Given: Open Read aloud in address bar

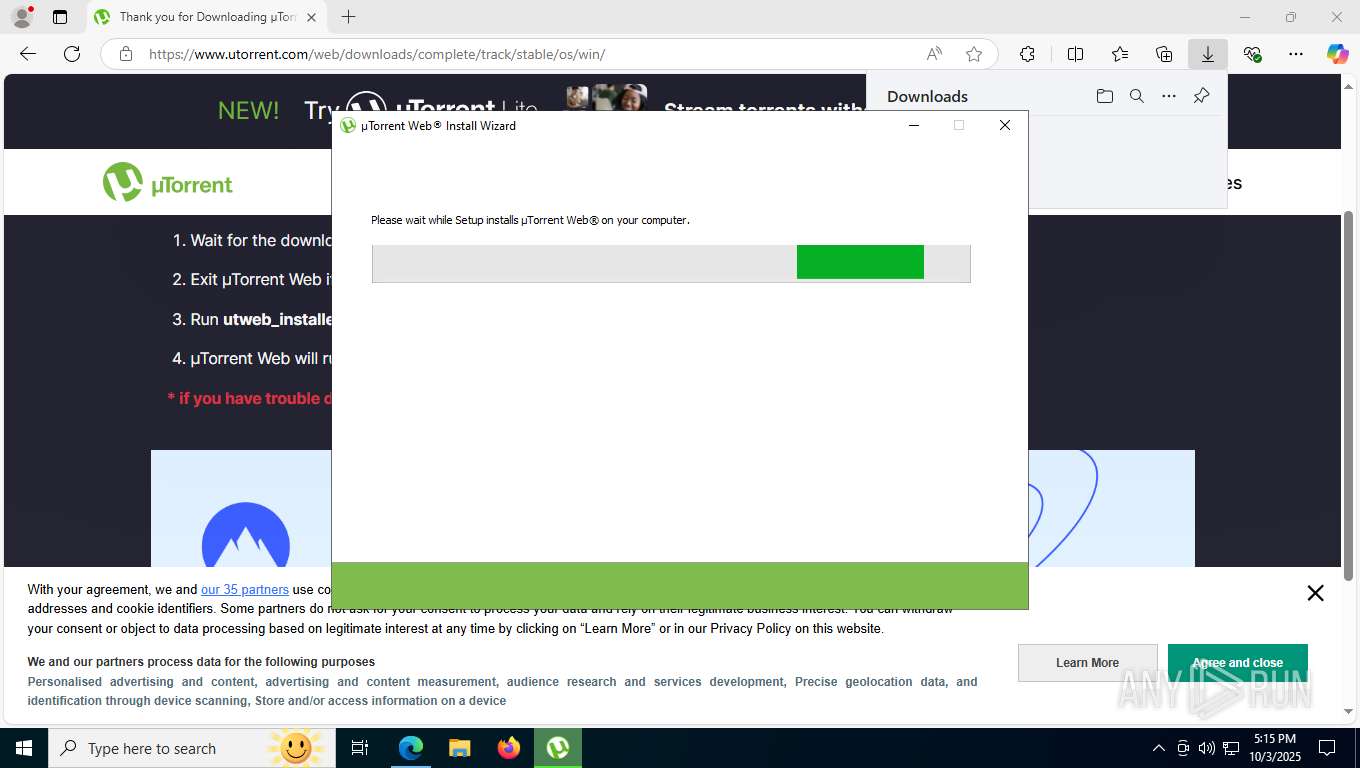Looking at the screenshot, I should tap(934, 54).
